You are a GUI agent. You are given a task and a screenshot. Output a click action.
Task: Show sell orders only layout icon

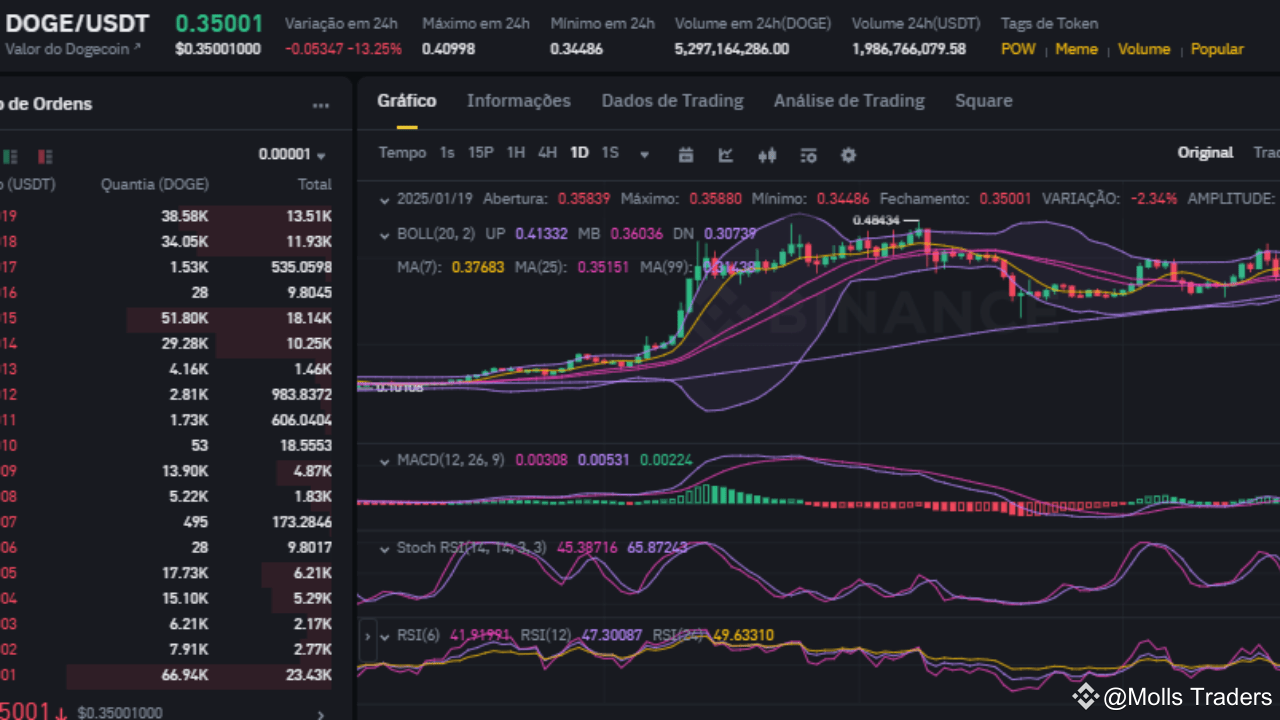tap(45, 156)
